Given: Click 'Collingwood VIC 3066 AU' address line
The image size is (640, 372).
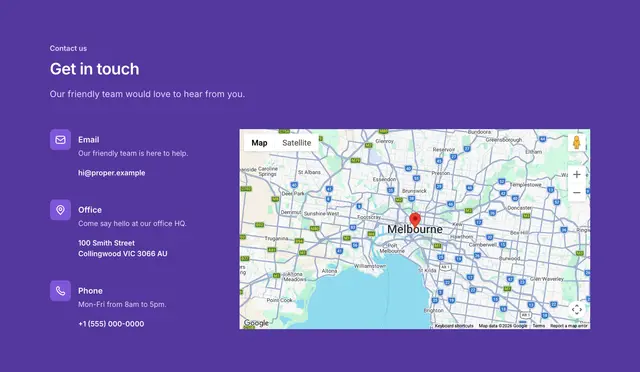Looking at the screenshot, I should click(123, 254).
